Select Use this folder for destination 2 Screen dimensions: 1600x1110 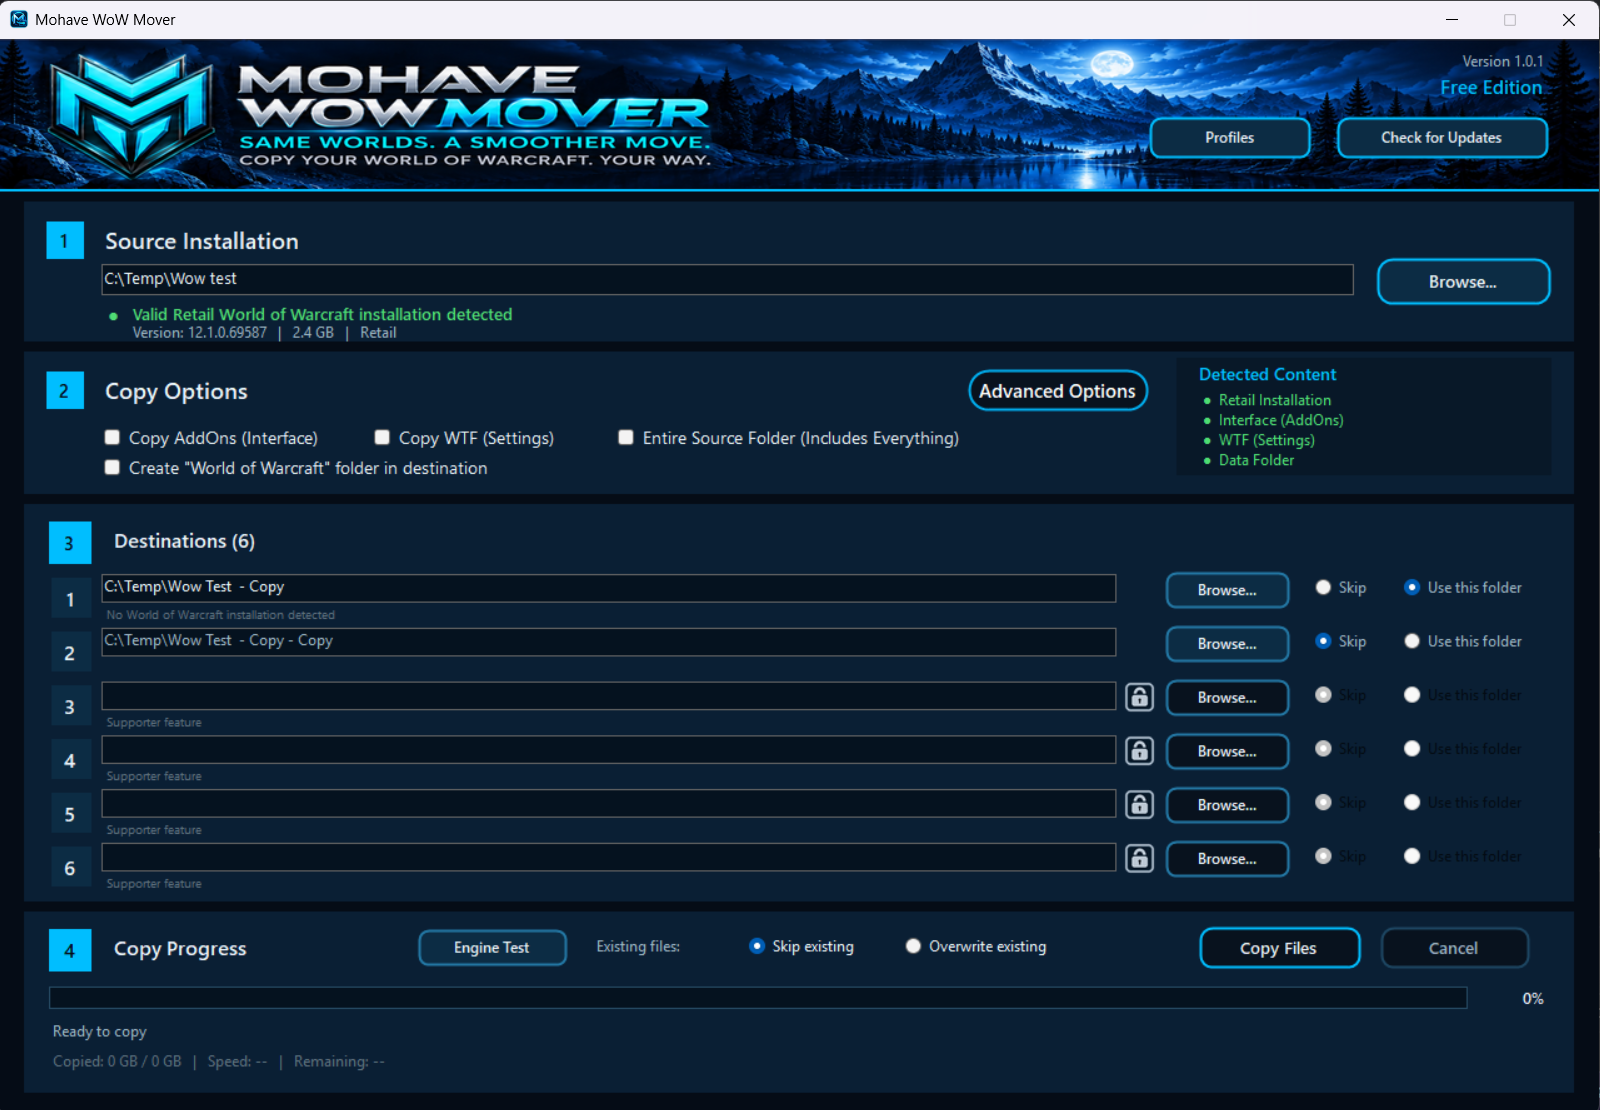(1412, 641)
